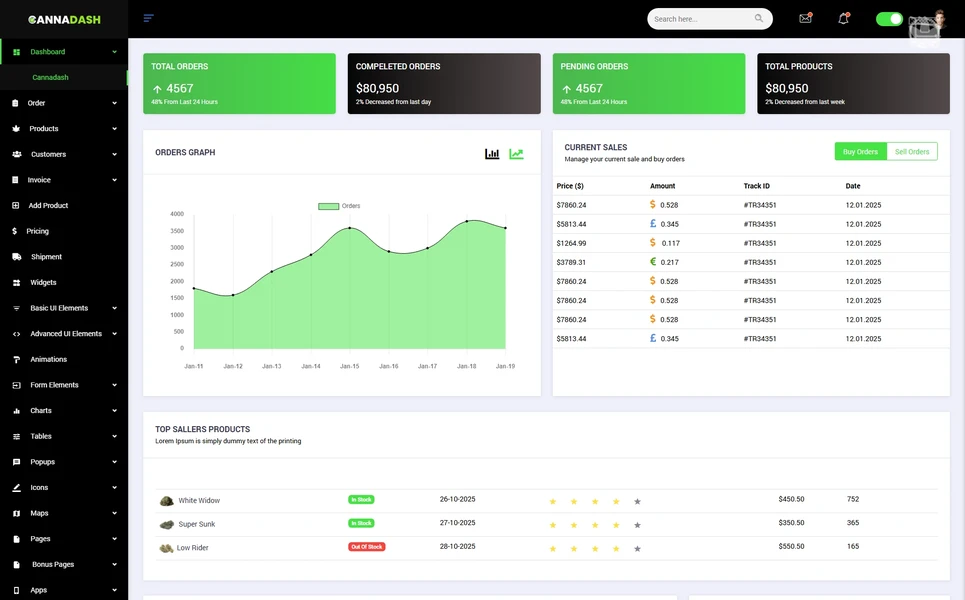The image size is (965, 600).
Task: Select Sell Orders in Current Sales
Action: pyautogui.click(x=912, y=151)
